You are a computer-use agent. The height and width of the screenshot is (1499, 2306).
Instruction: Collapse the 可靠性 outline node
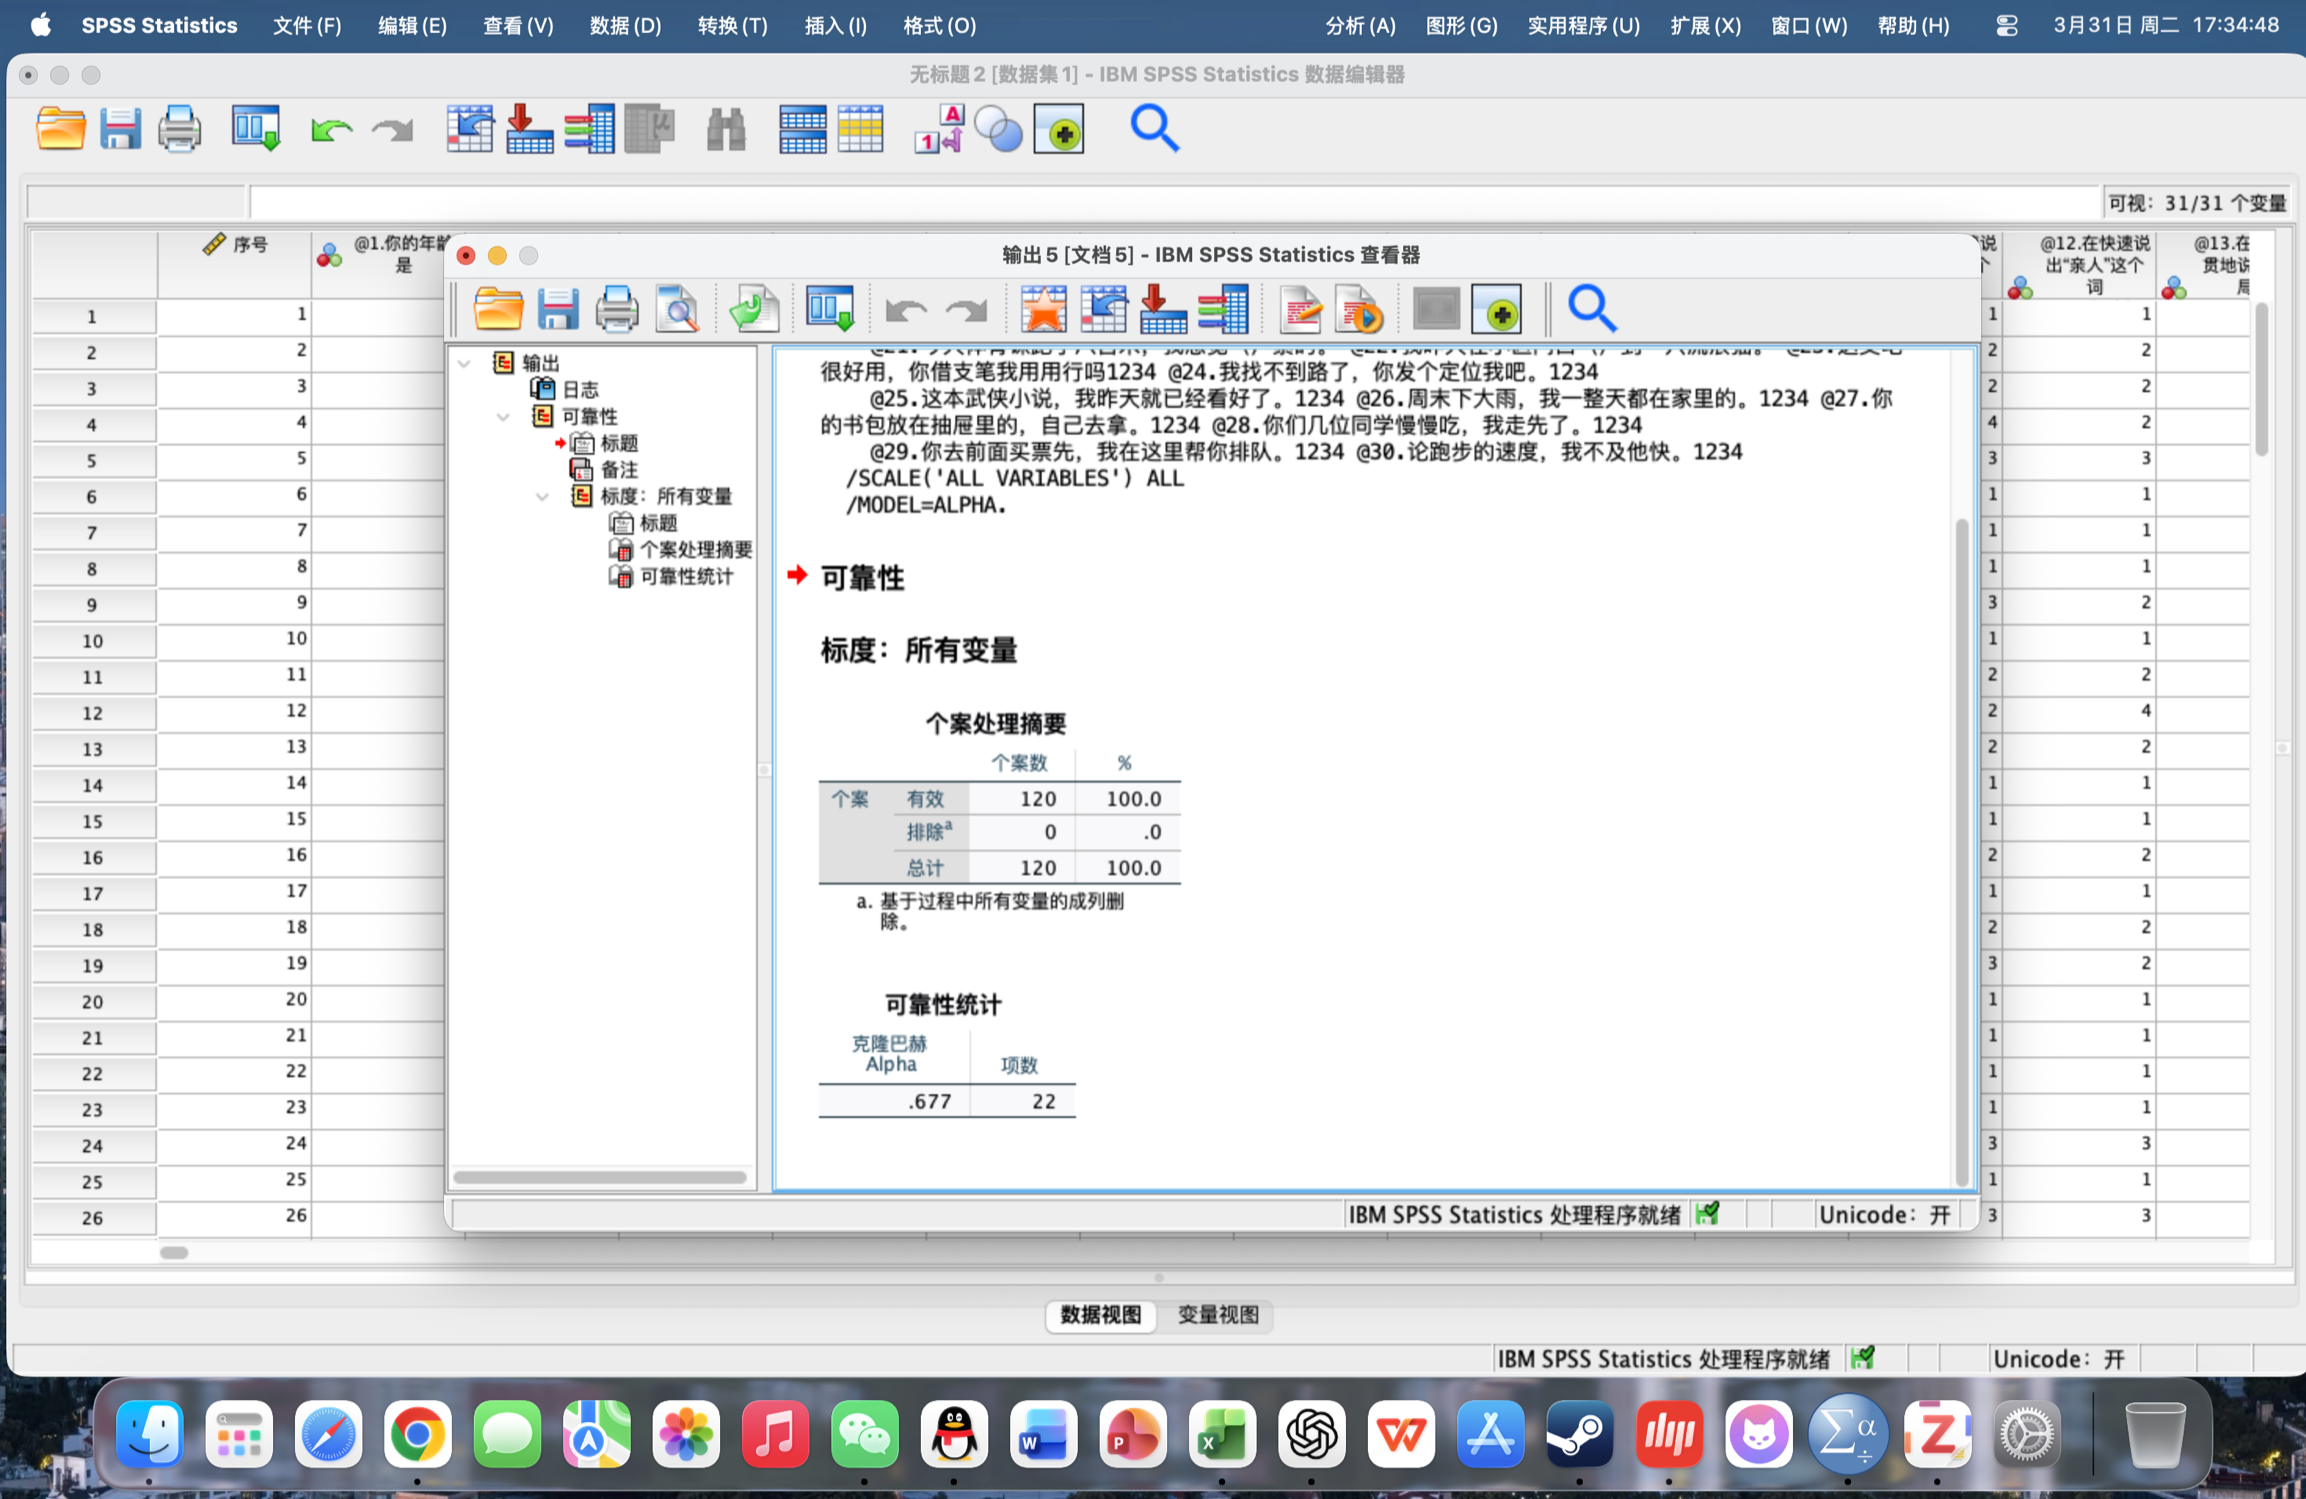504,417
